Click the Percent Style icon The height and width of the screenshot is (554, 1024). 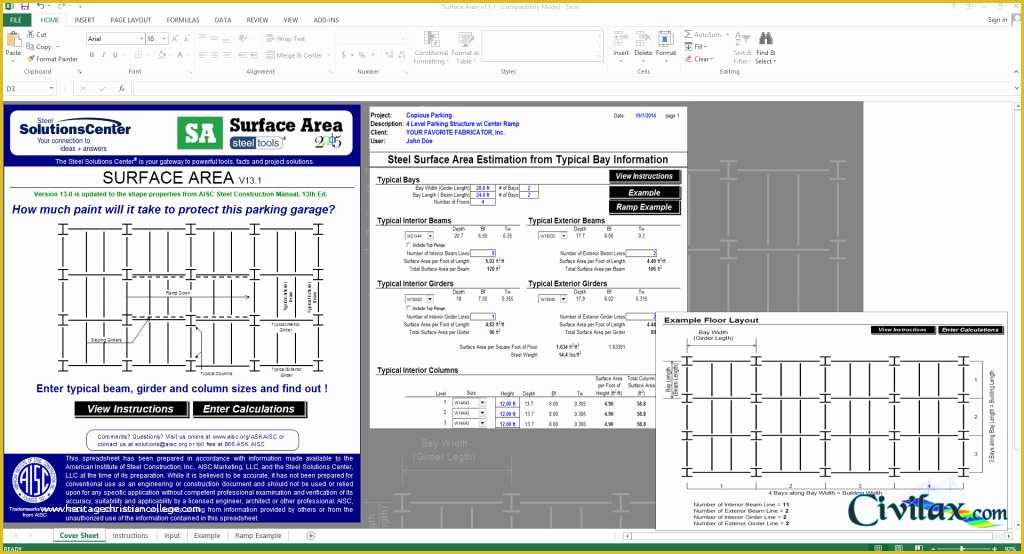362,56
